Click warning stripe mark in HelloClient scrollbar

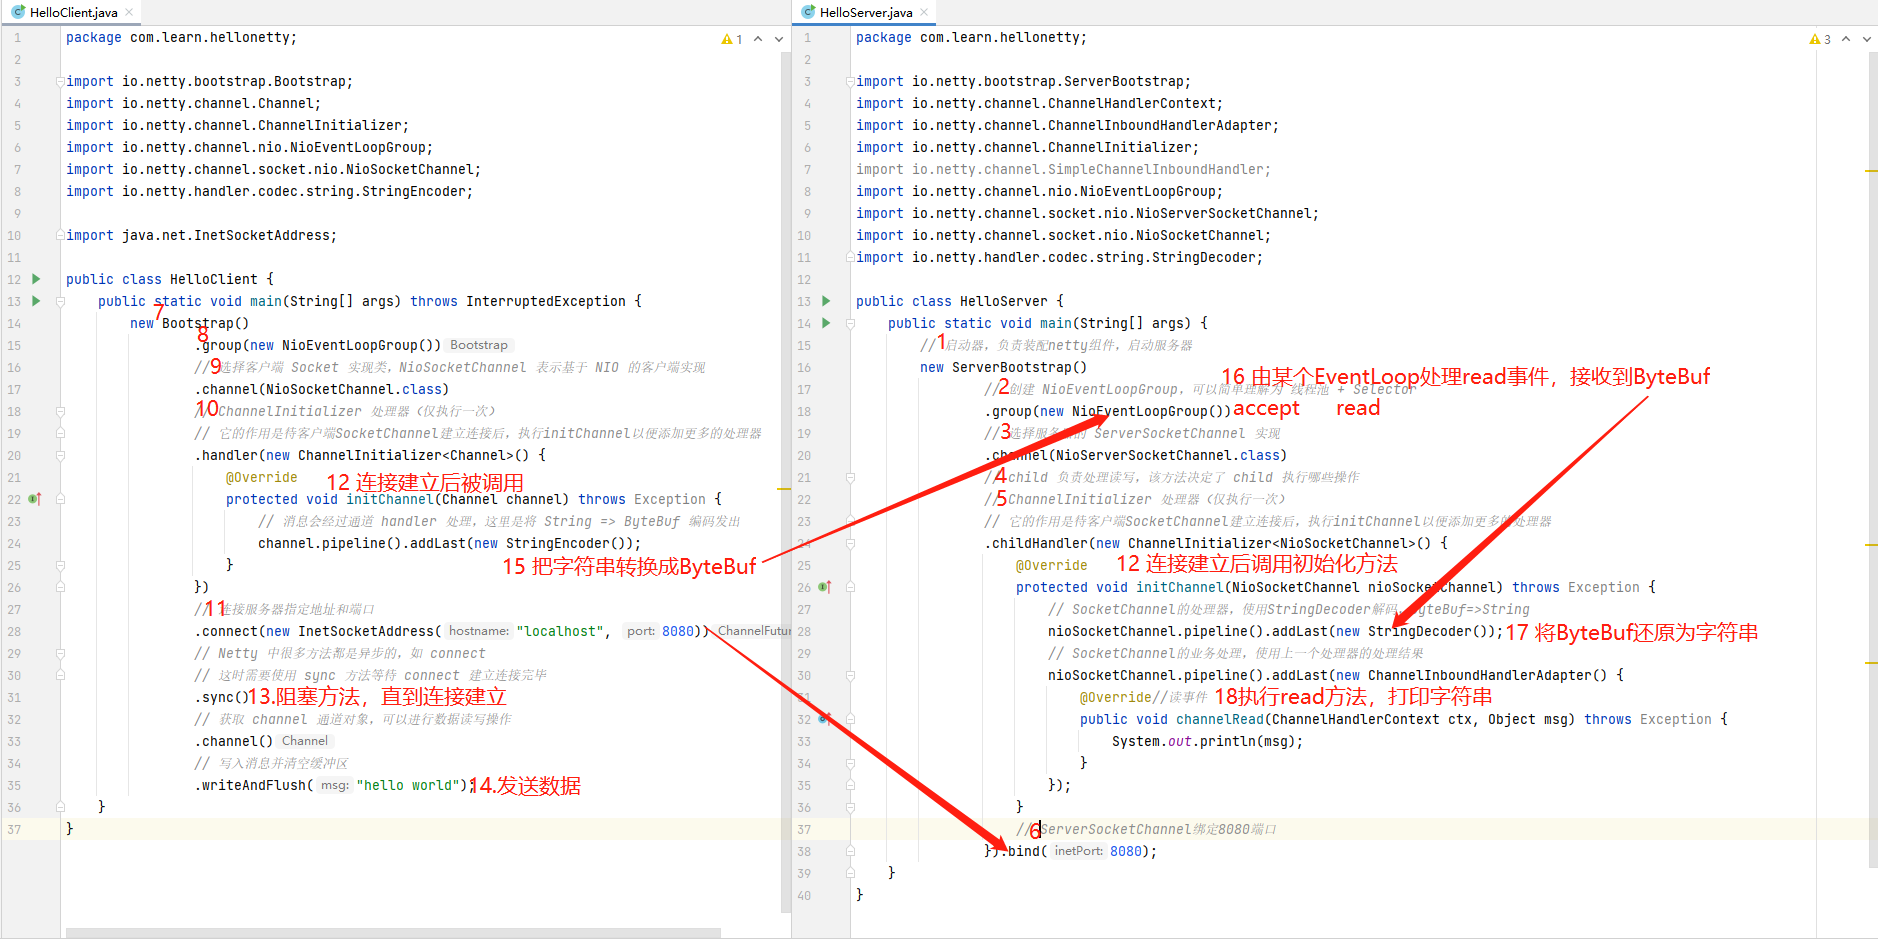pyautogui.click(x=785, y=489)
